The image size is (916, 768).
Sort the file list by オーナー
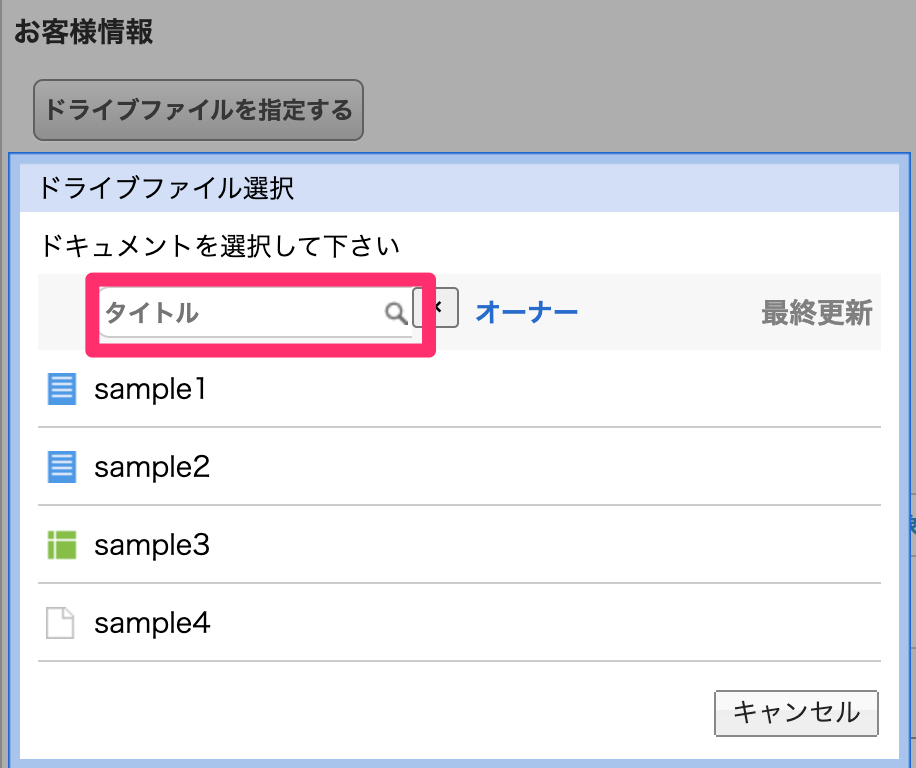point(526,313)
